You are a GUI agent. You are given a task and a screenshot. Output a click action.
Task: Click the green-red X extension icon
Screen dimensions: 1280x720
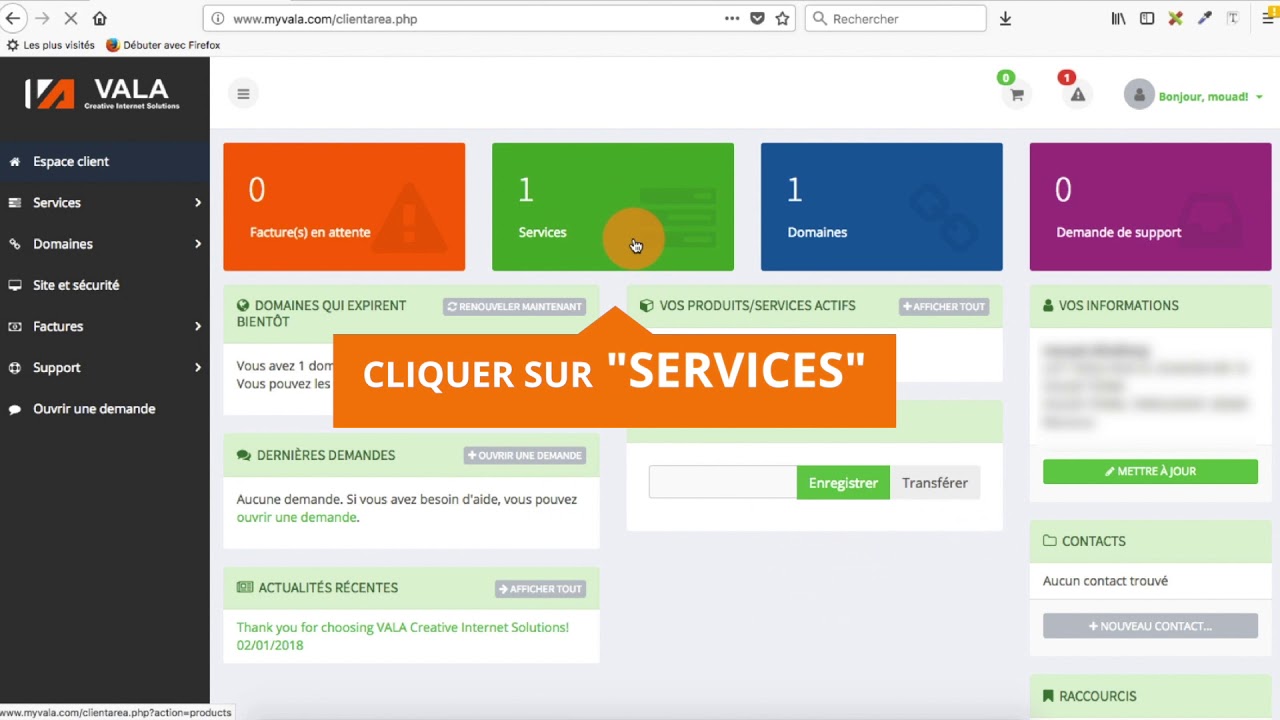[1176, 18]
